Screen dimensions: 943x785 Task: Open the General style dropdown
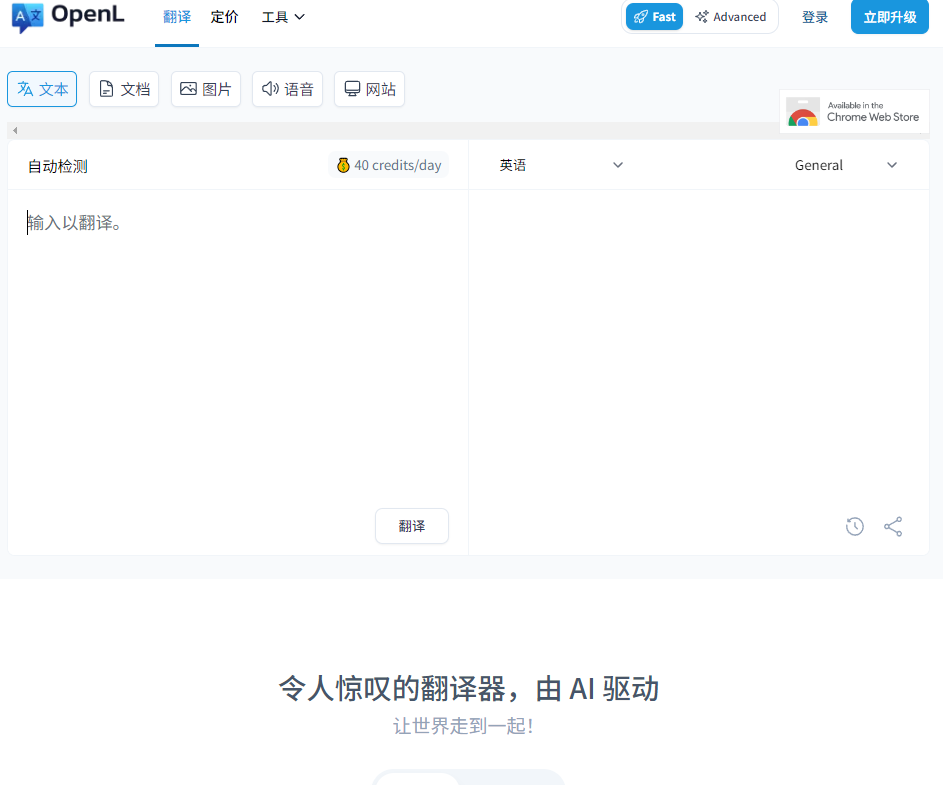(846, 165)
